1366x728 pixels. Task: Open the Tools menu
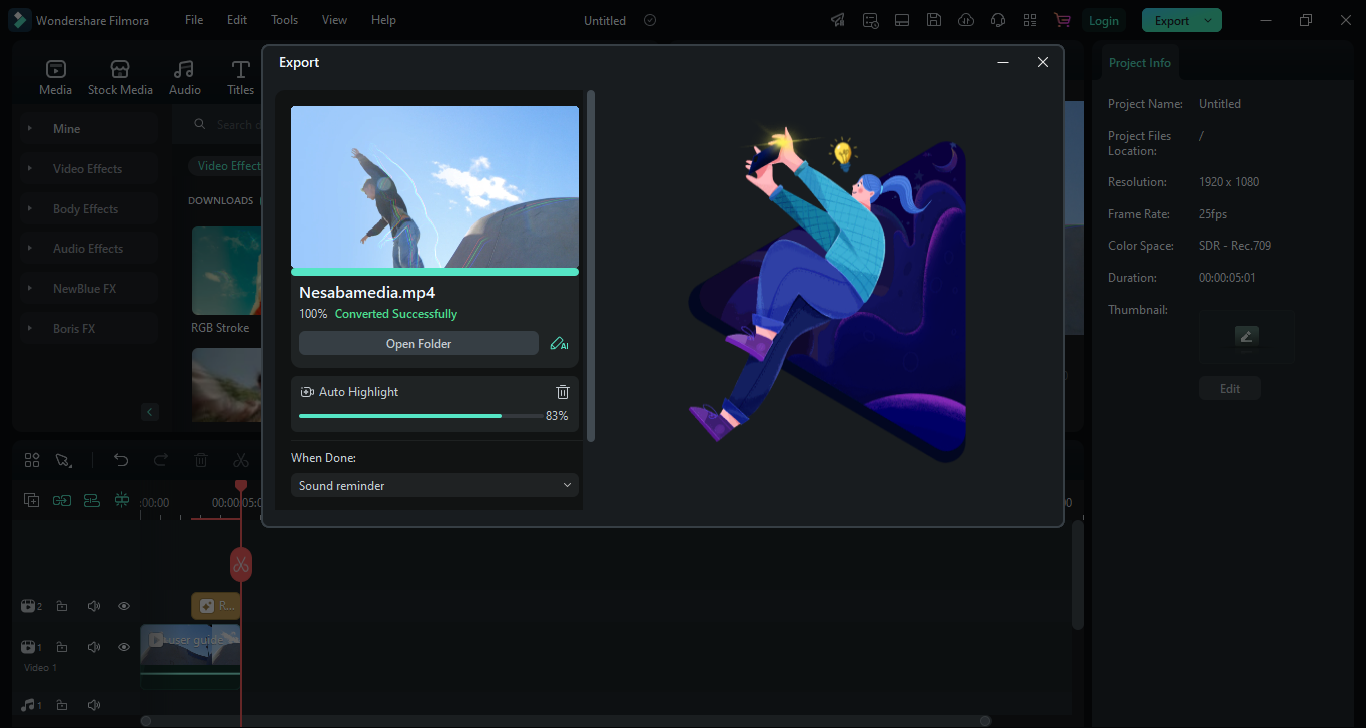point(284,20)
